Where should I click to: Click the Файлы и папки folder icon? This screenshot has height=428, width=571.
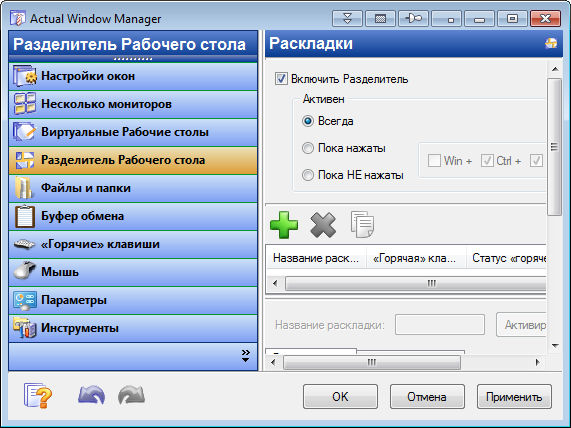point(24,188)
